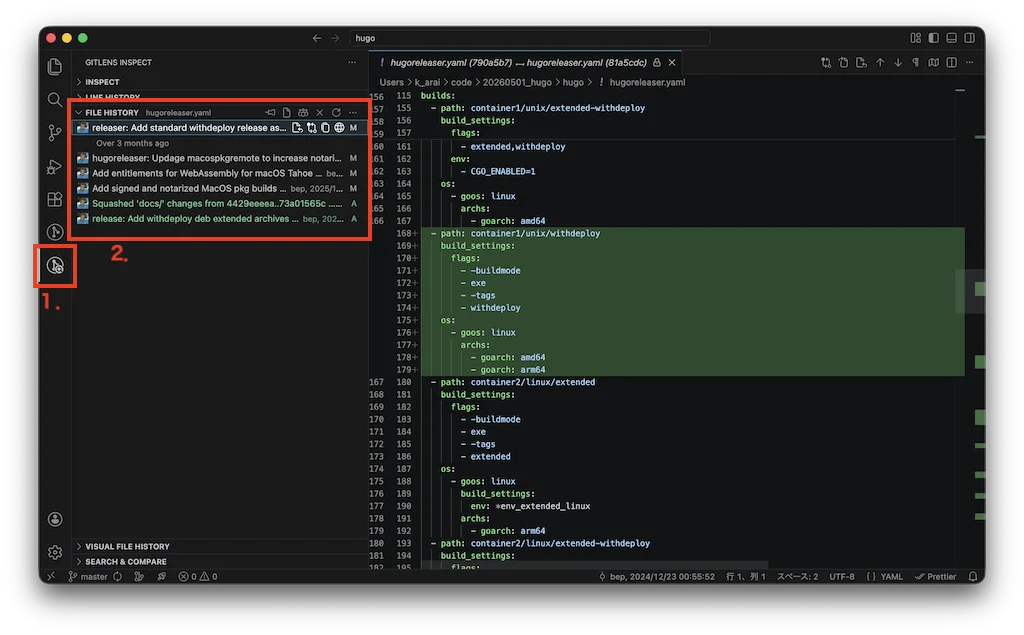Viewport: 1024px width, 635px height.
Task: Open the Search view in activity bar
Action: [55, 100]
